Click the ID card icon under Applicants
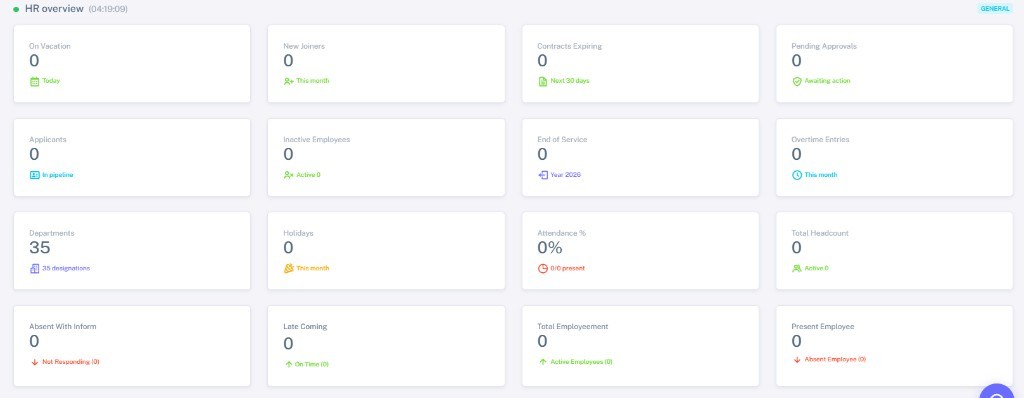 35,175
